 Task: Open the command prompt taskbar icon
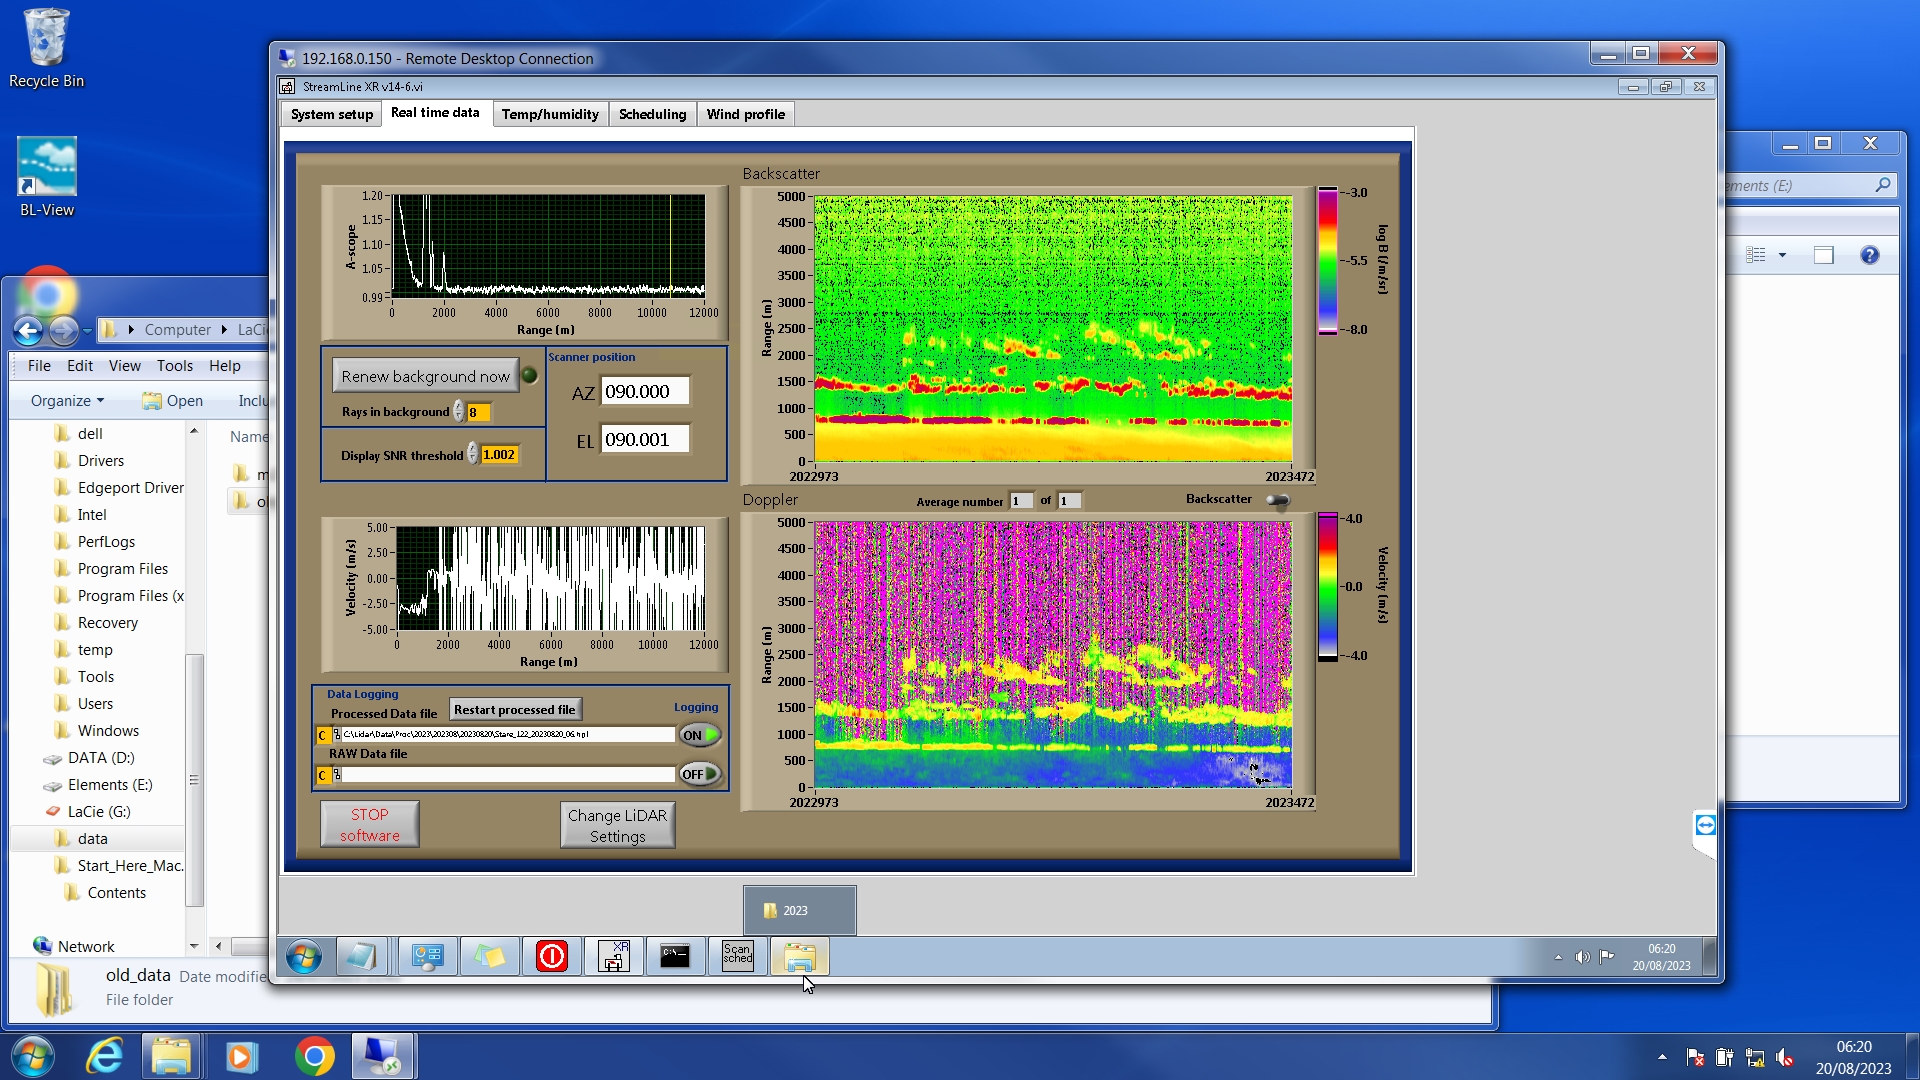(x=675, y=956)
